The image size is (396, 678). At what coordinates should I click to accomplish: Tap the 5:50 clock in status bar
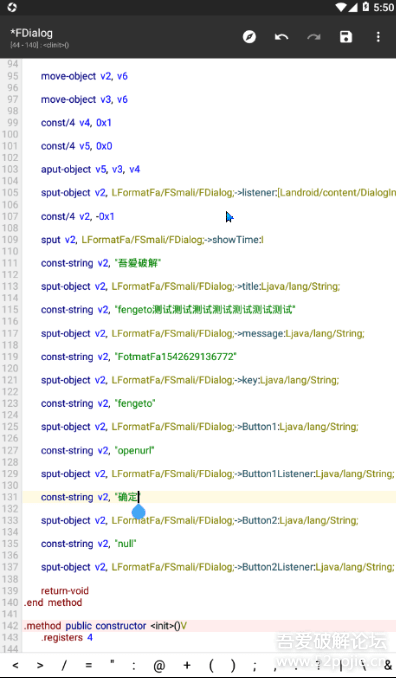pos(383,7)
